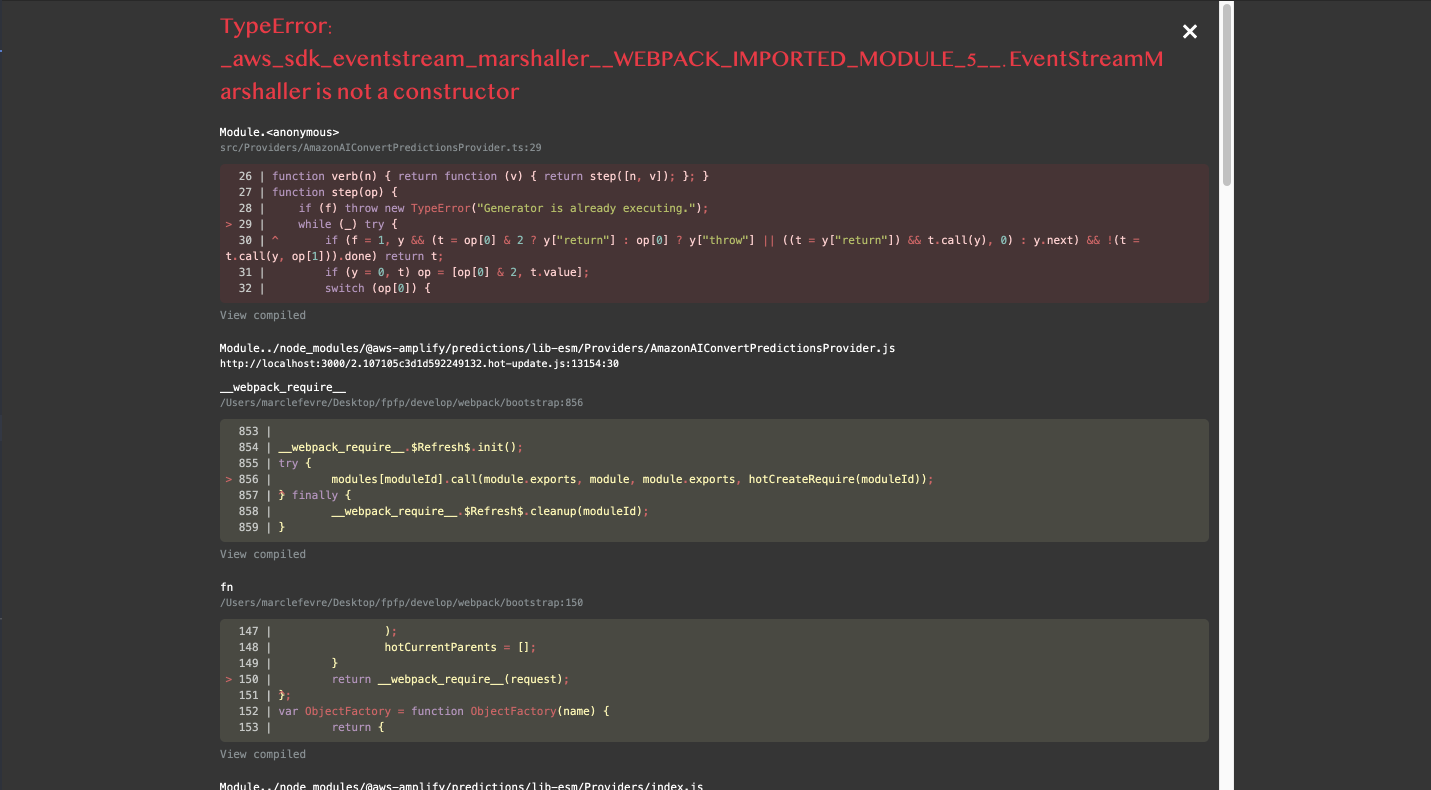Dismiss the error overlay with the X
The width and height of the screenshot is (1431, 790).
point(1189,31)
